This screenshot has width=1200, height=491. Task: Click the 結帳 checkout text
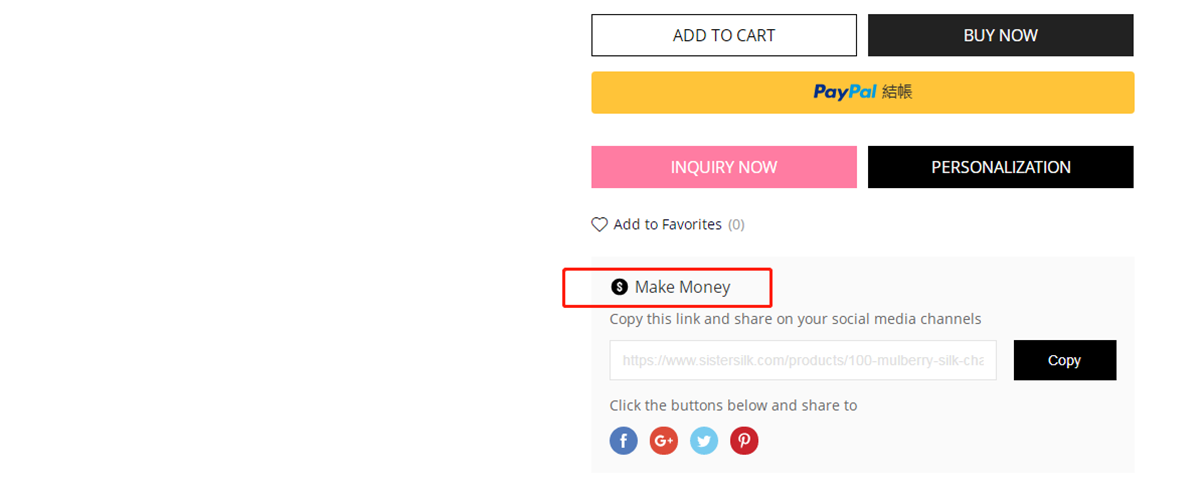[897, 92]
